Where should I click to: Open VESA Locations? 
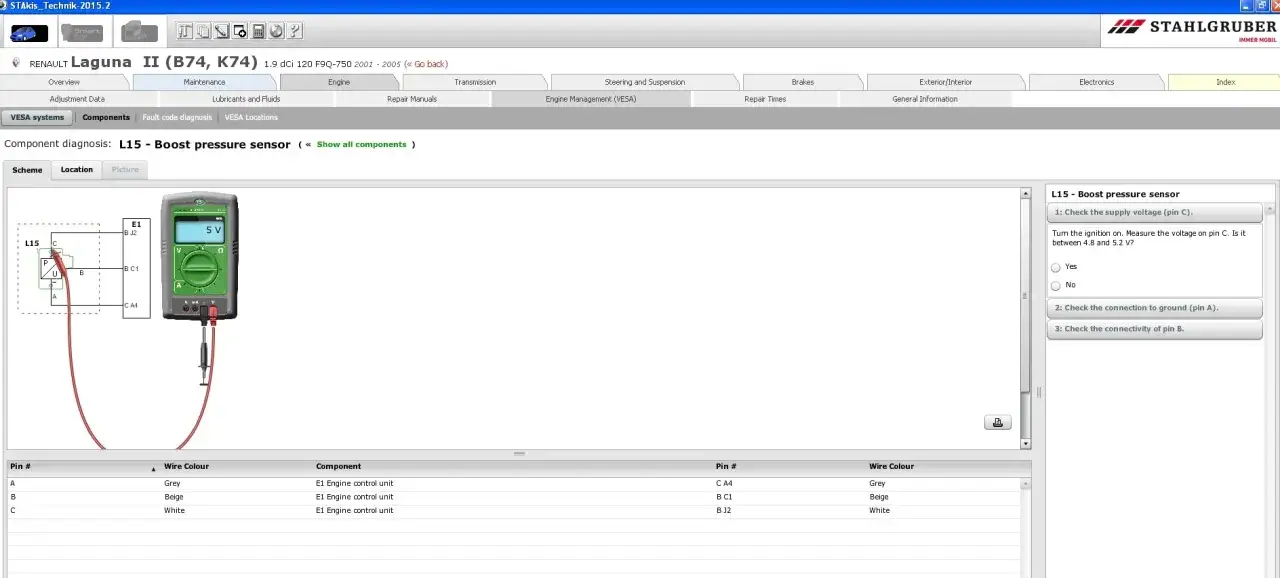point(251,118)
